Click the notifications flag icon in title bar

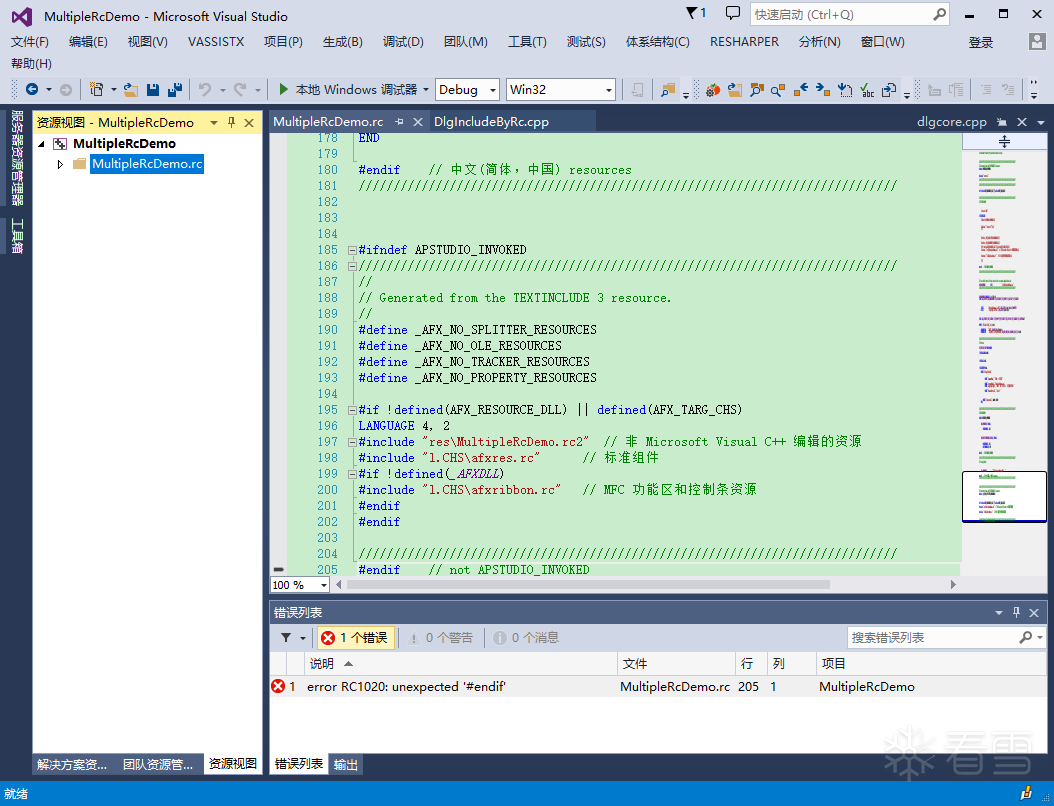[692, 13]
